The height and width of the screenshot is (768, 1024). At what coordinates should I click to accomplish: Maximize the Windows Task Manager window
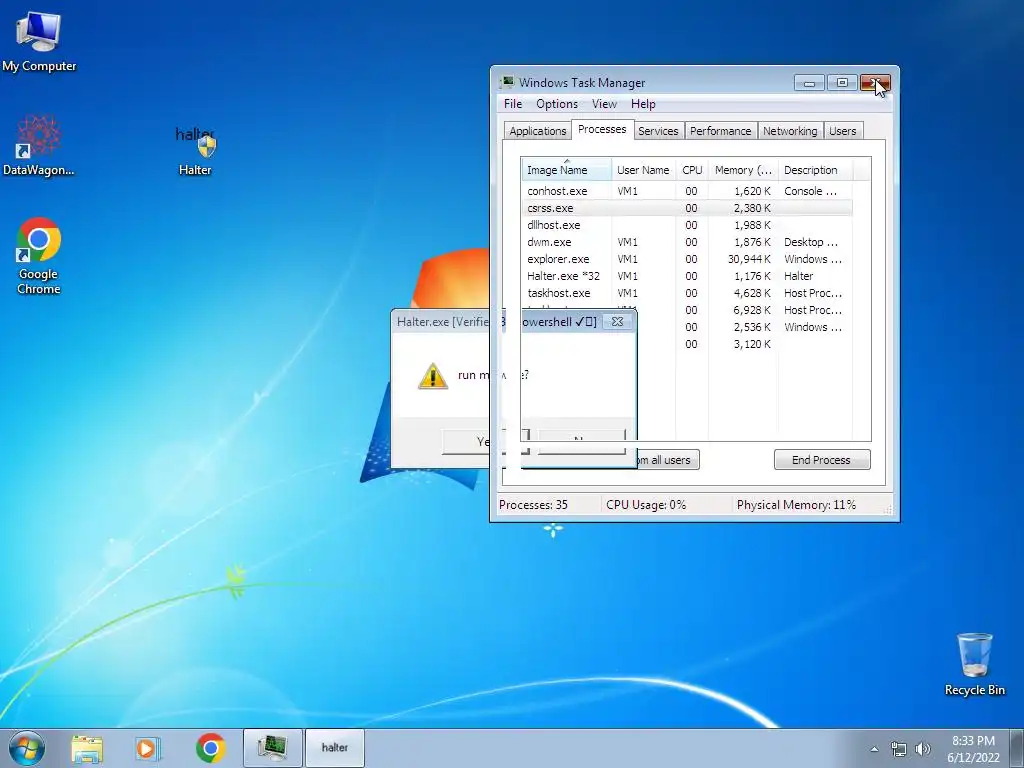coord(842,83)
